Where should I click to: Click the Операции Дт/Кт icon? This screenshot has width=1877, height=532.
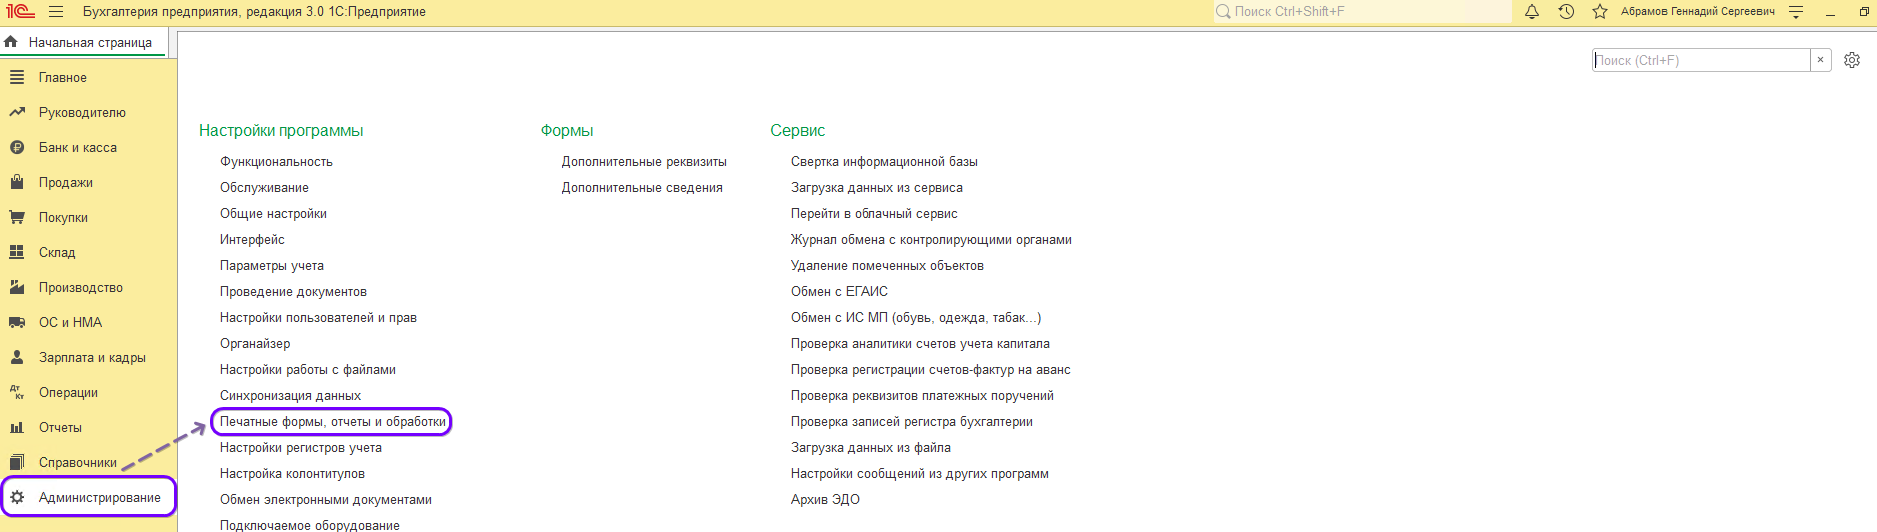pos(17,392)
